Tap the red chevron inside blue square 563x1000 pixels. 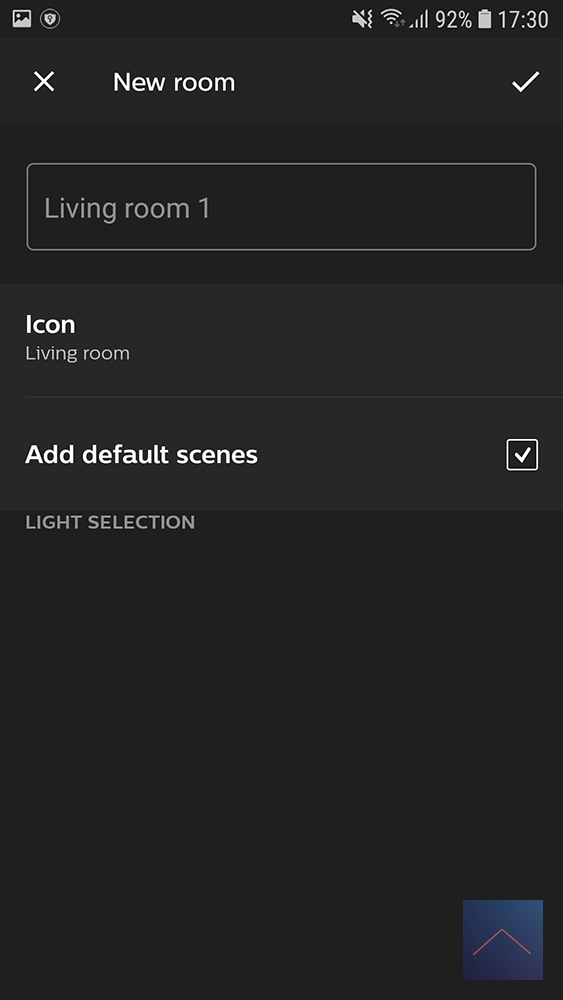[502, 942]
